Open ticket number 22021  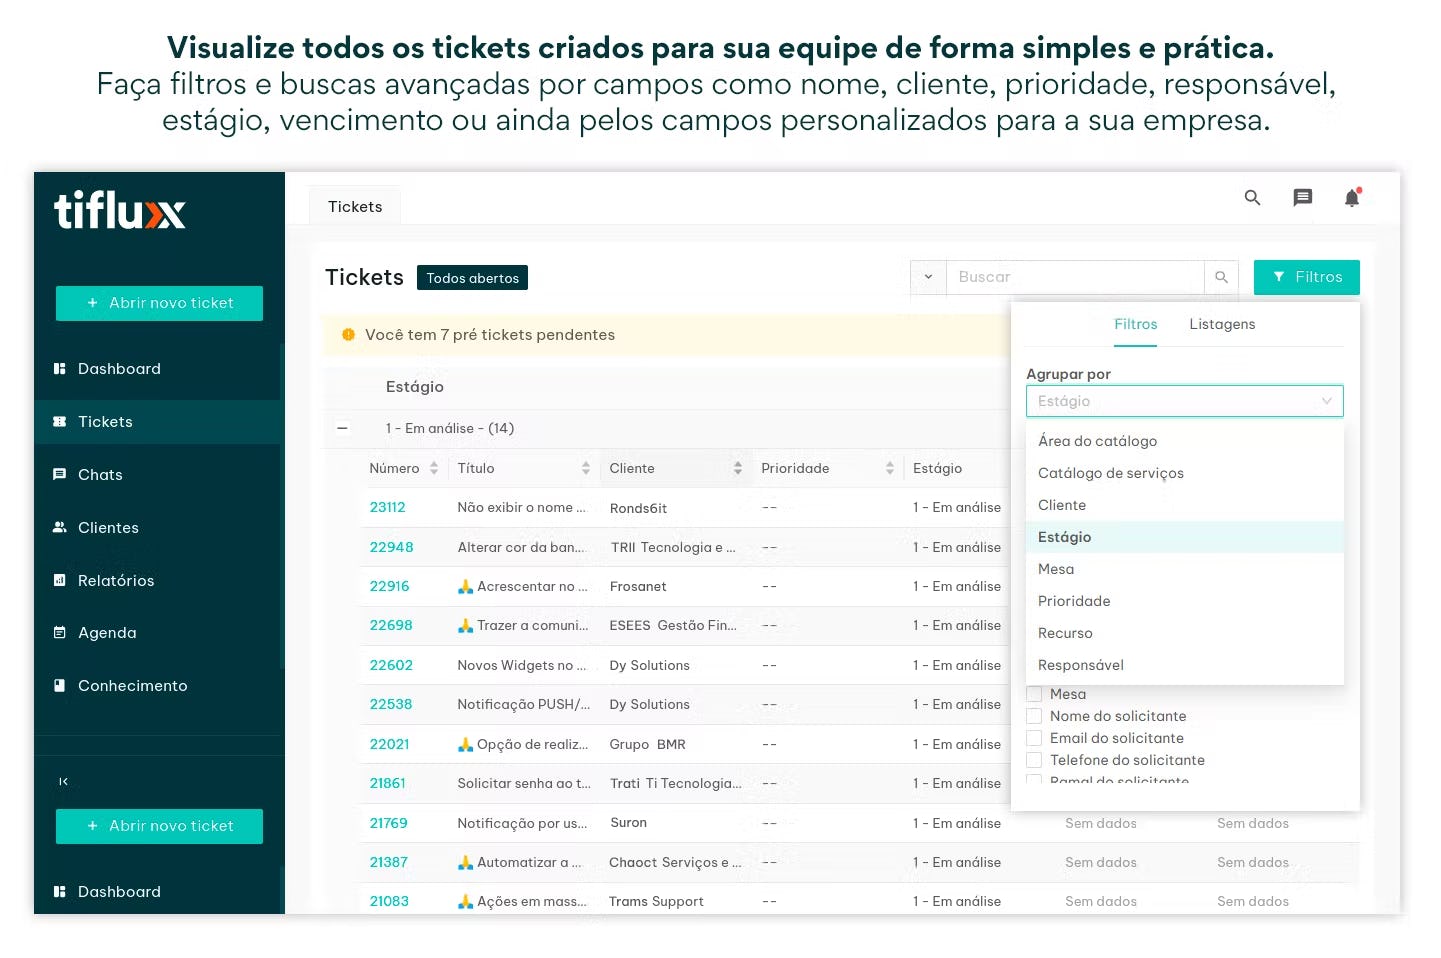(x=389, y=744)
